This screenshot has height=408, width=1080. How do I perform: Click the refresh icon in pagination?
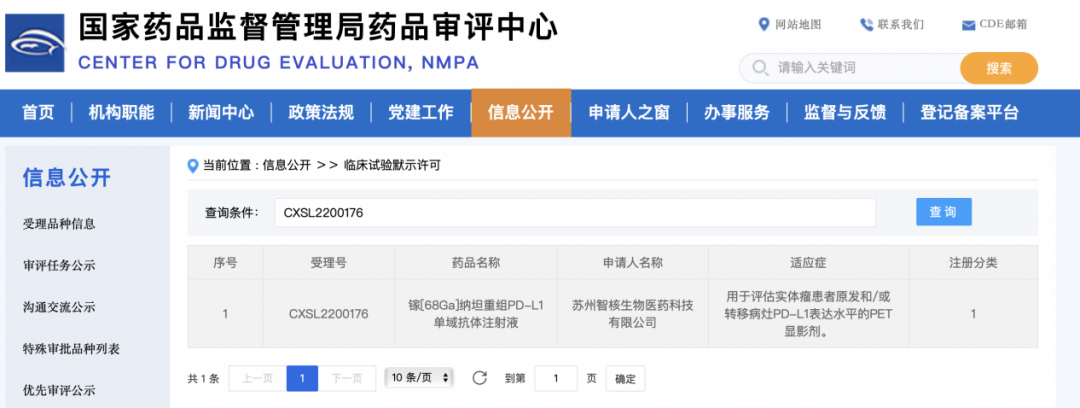(x=479, y=378)
